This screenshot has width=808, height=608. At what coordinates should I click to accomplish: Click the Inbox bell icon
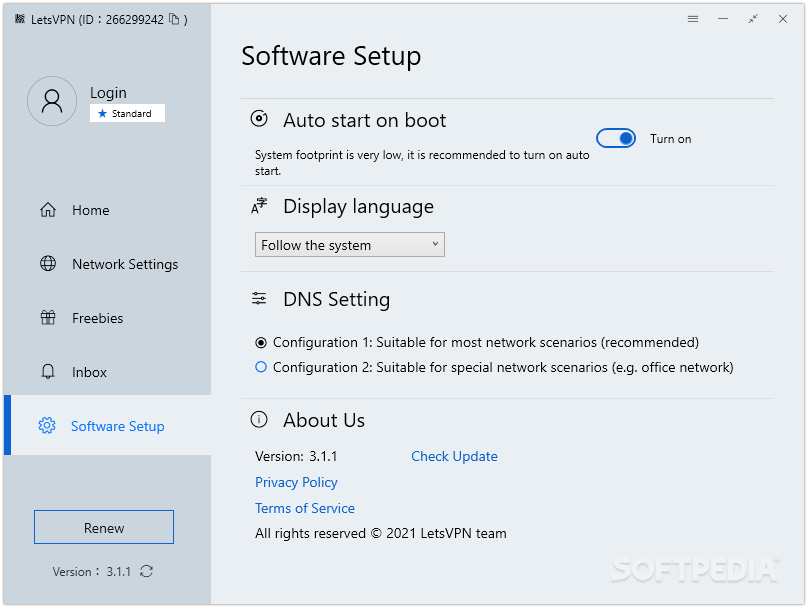(47, 372)
